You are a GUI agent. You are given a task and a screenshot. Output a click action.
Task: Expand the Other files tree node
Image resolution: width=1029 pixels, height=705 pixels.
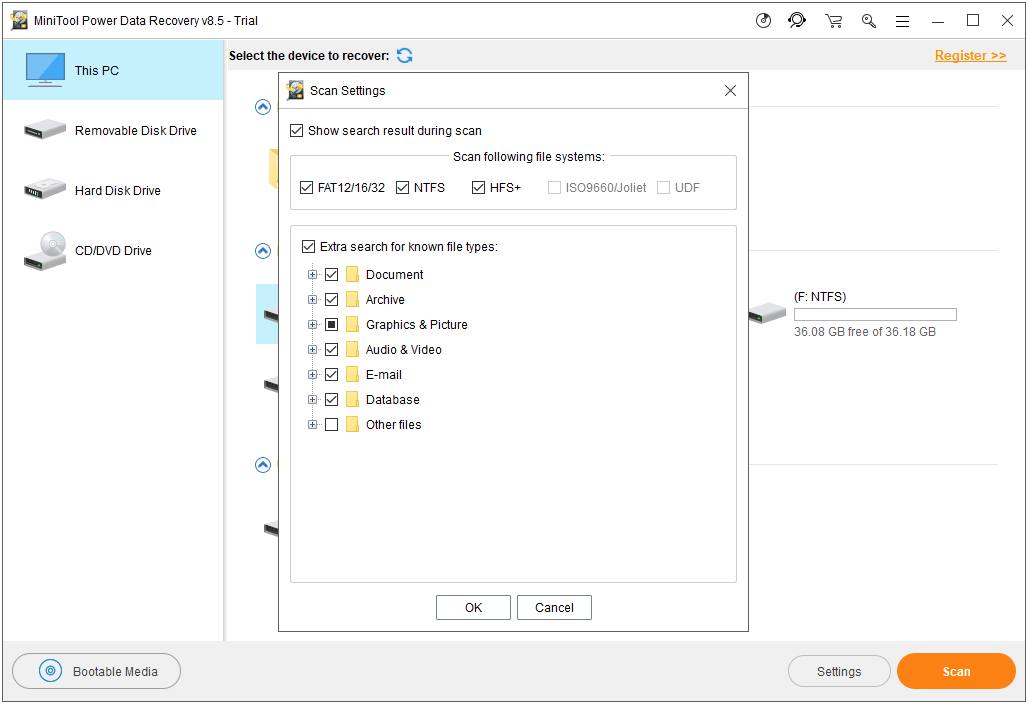click(312, 425)
